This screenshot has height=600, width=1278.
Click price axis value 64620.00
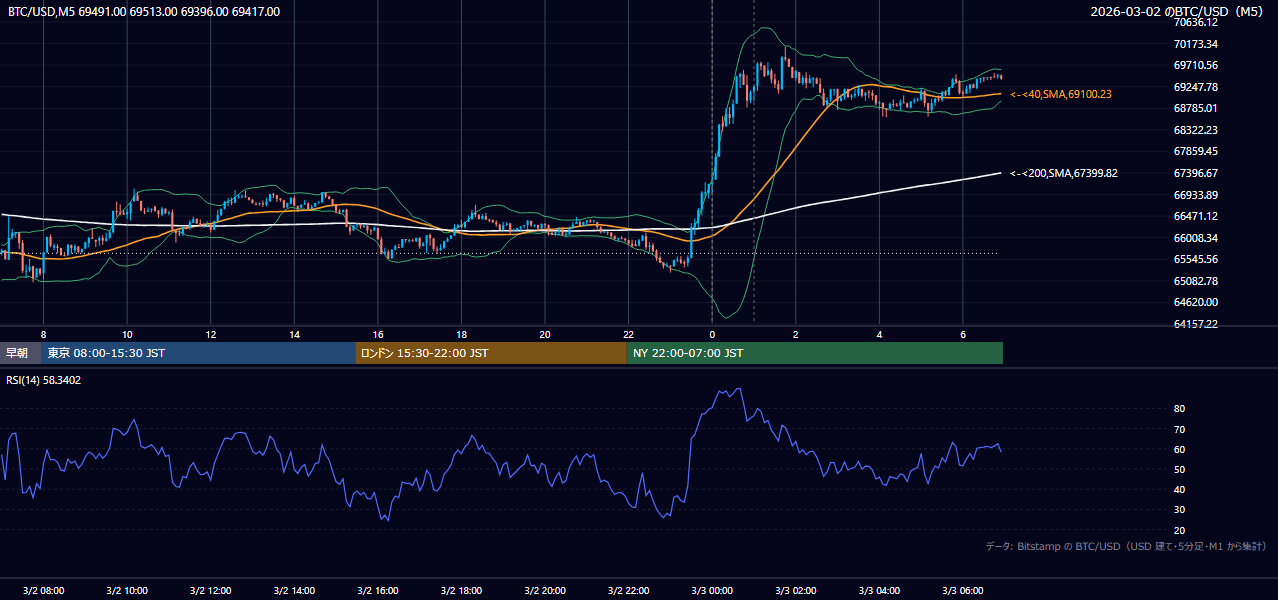(1196, 302)
